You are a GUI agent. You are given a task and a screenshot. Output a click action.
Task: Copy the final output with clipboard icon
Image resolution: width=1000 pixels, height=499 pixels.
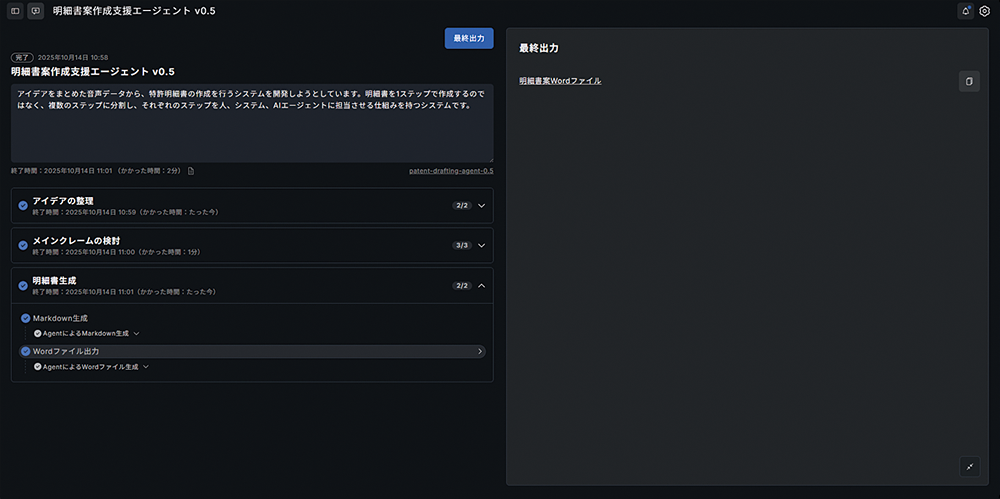pyautogui.click(x=968, y=81)
